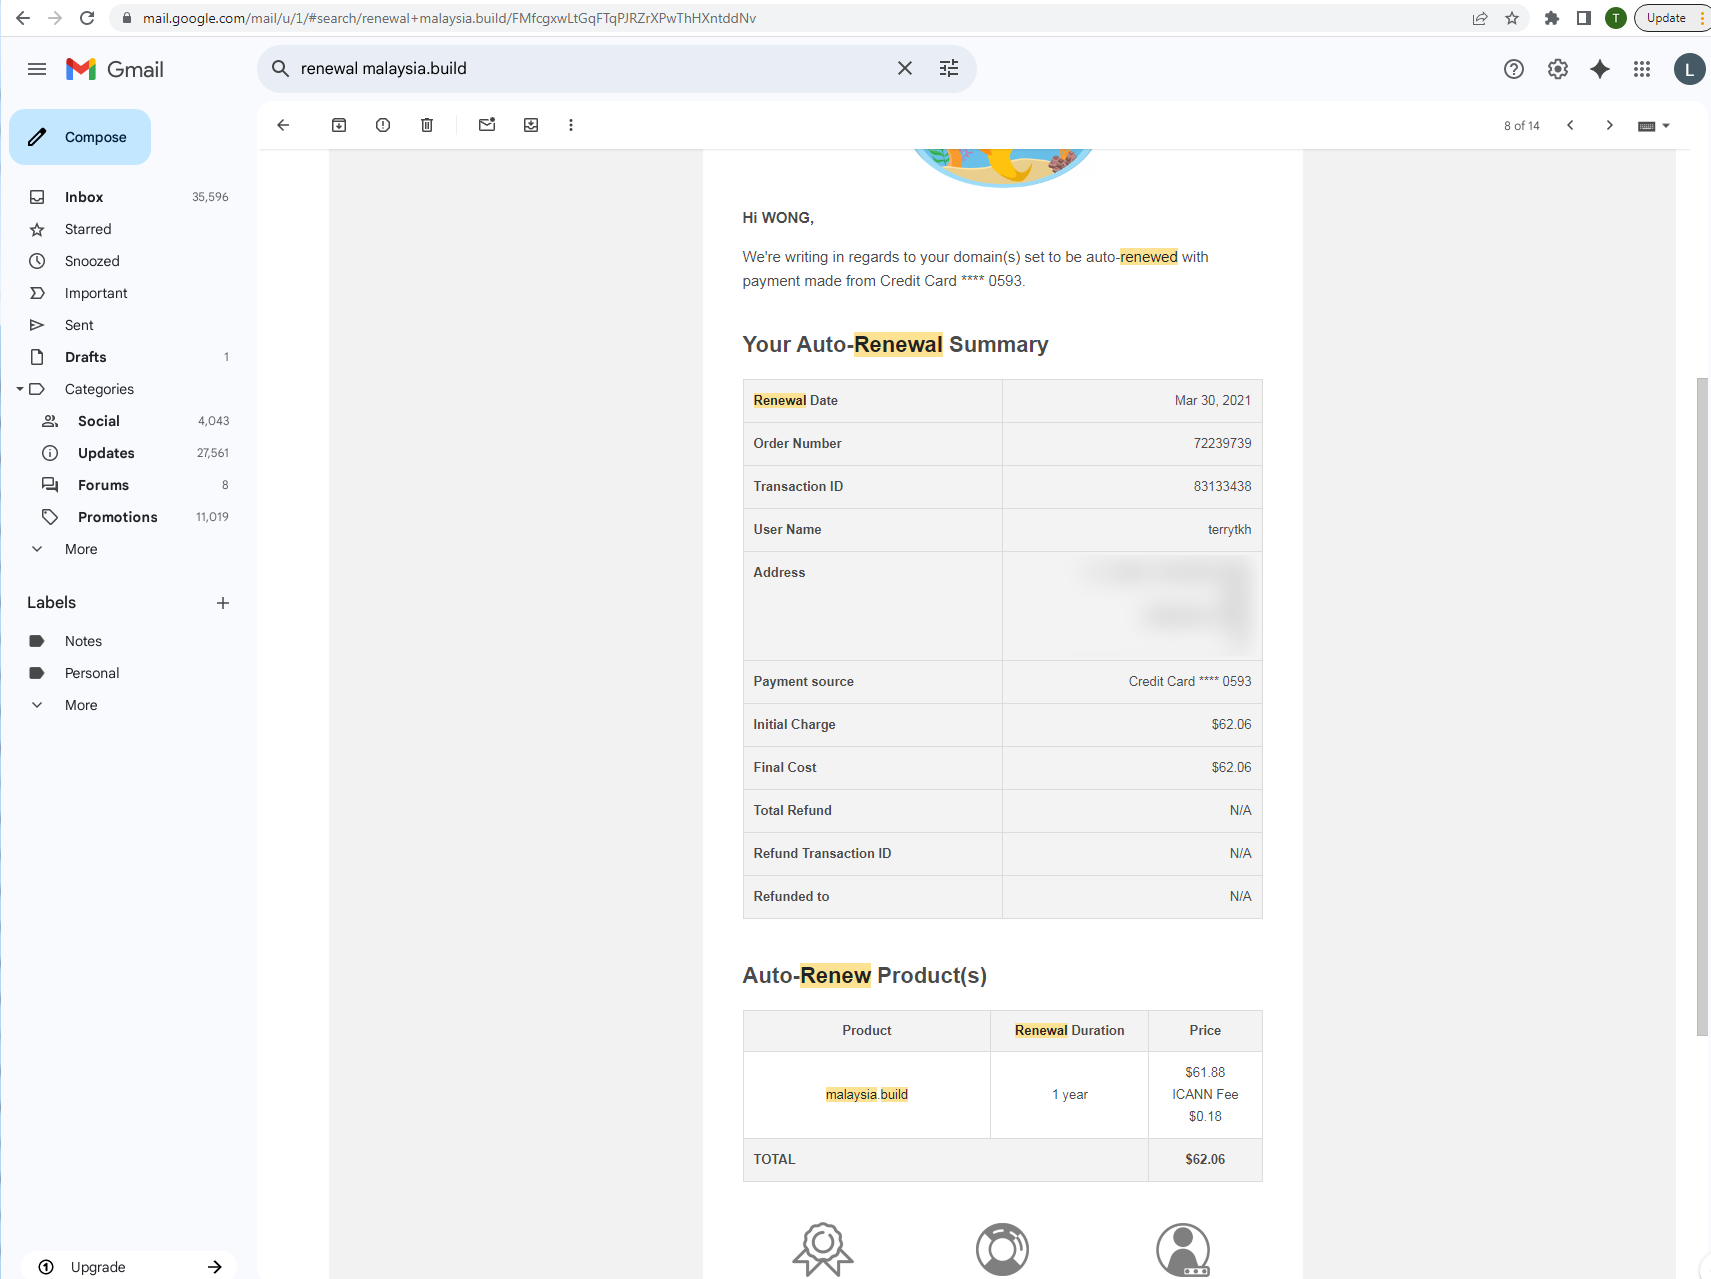Toggle the browser side panel icon

point(1584,18)
